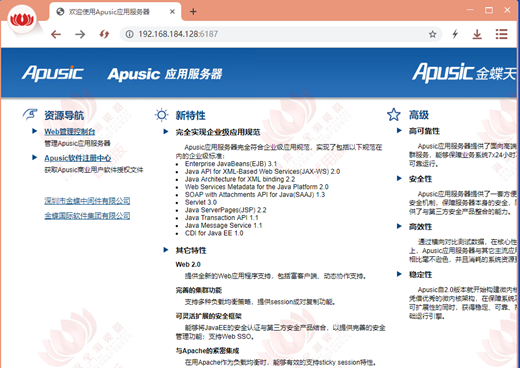
Task: Click the 其它特性 heading
Action: click(x=191, y=250)
